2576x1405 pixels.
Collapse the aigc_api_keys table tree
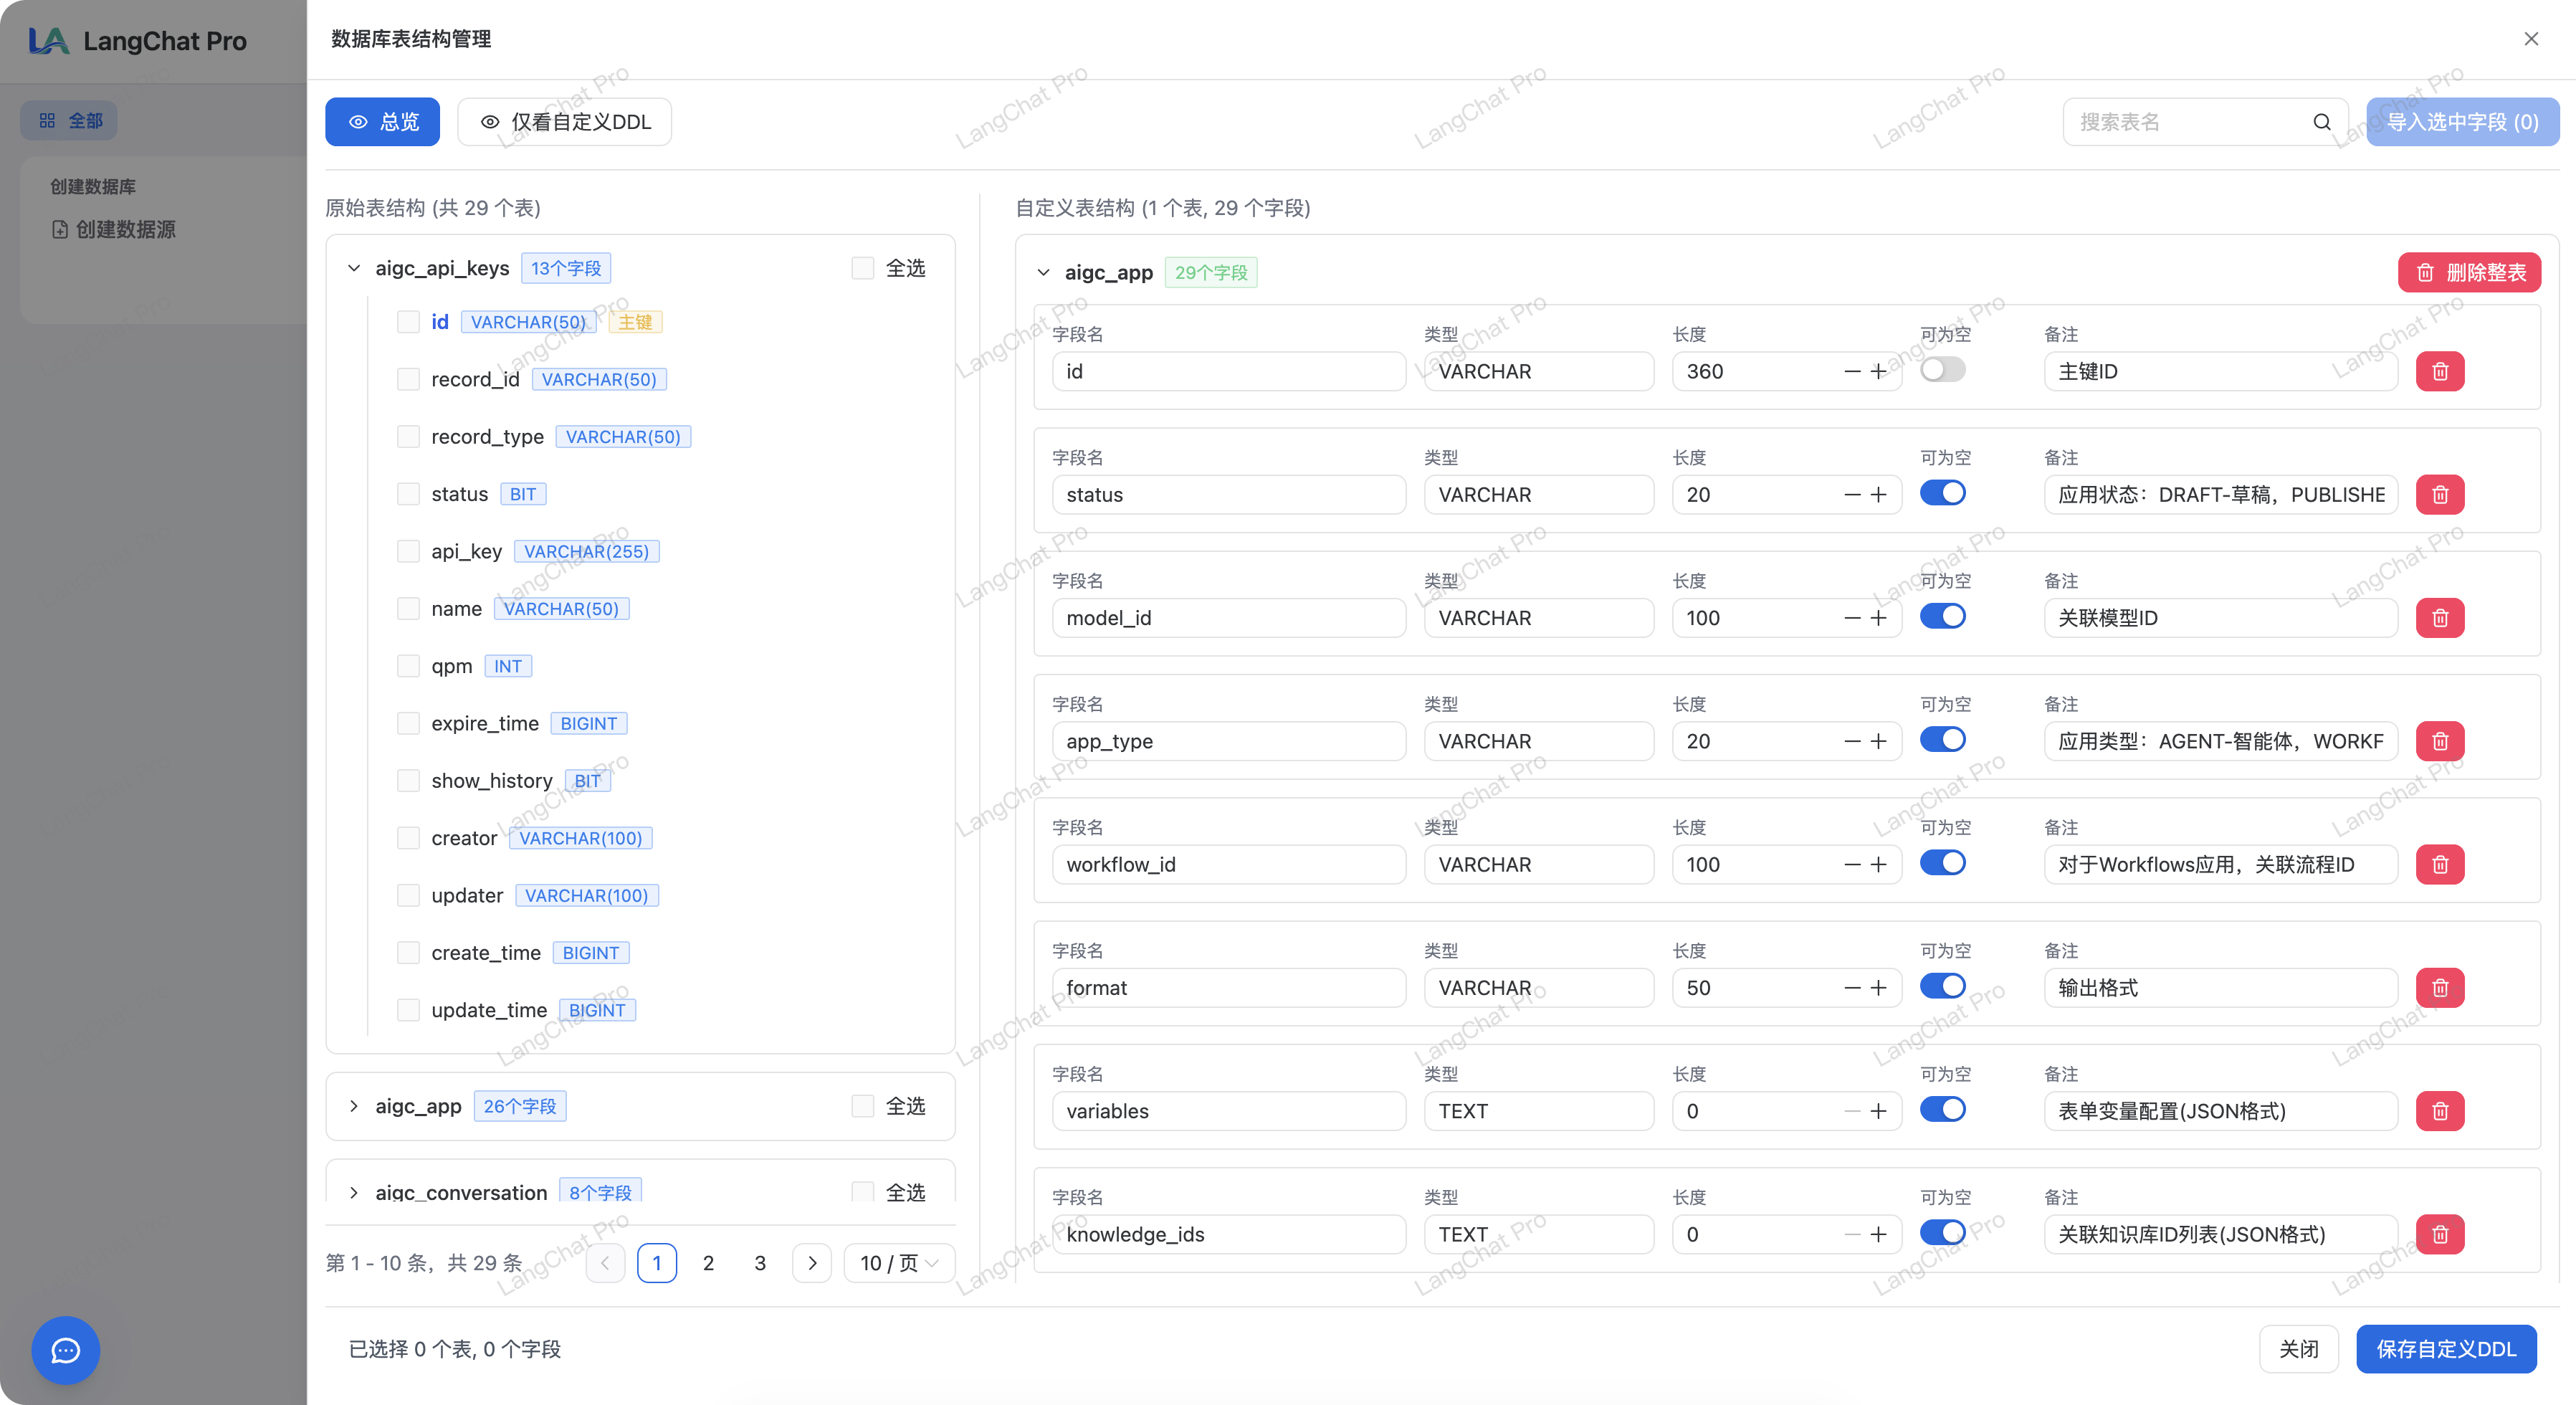354,268
